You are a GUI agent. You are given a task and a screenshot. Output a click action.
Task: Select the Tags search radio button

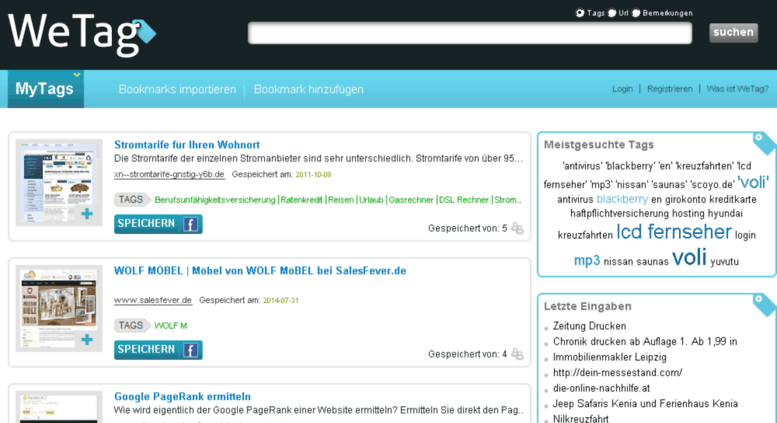pyautogui.click(x=580, y=13)
